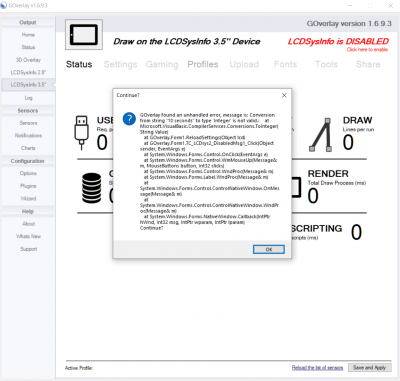Confirm the error dialog with OK
This screenshot has height=381, width=400.
pyautogui.click(x=269, y=249)
